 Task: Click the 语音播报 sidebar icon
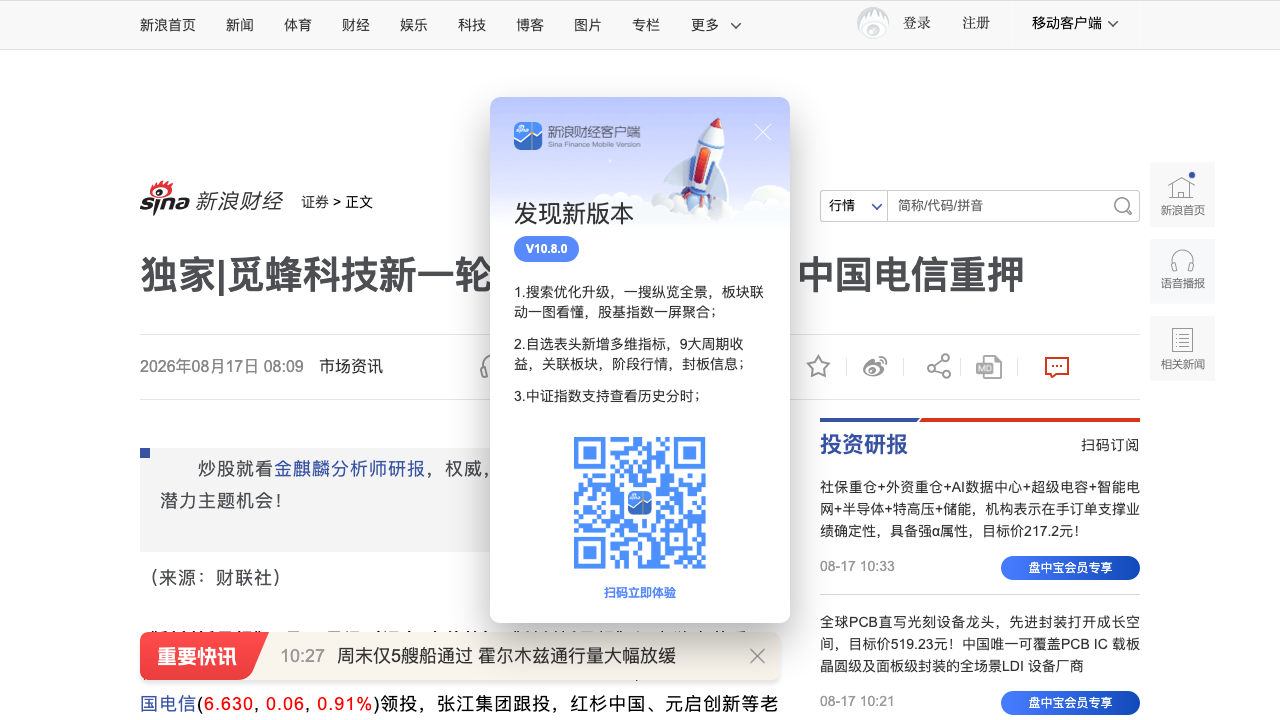tap(1182, 271)
